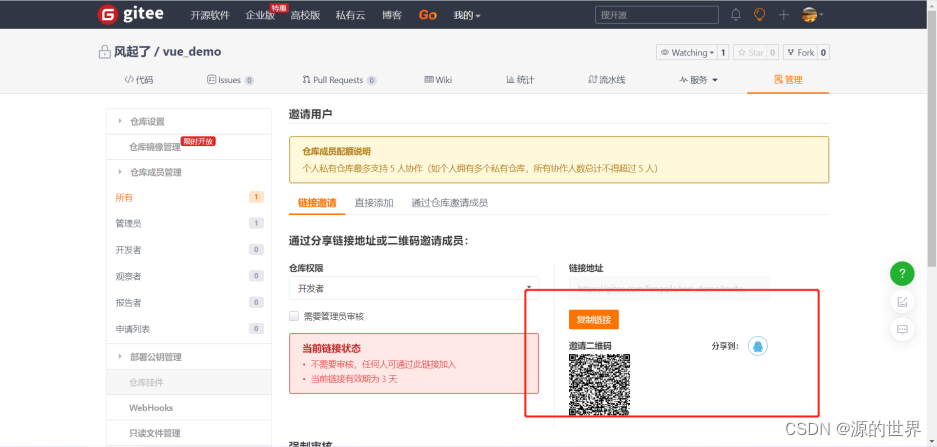Open 仓库镜像管理 in sidebar
The width and height of the screenshot is (937, 447).
[x=155, y=146]
